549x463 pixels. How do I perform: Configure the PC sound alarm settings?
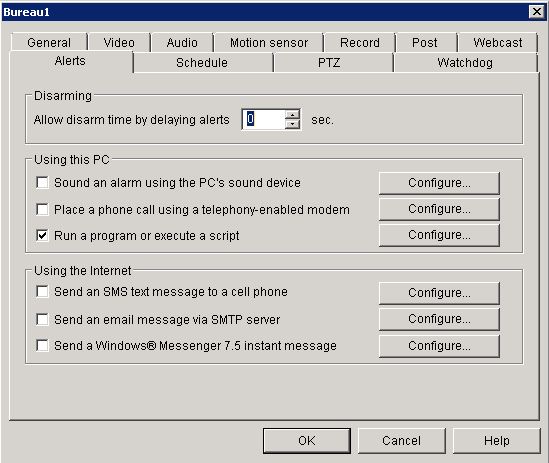pos(439,183)
